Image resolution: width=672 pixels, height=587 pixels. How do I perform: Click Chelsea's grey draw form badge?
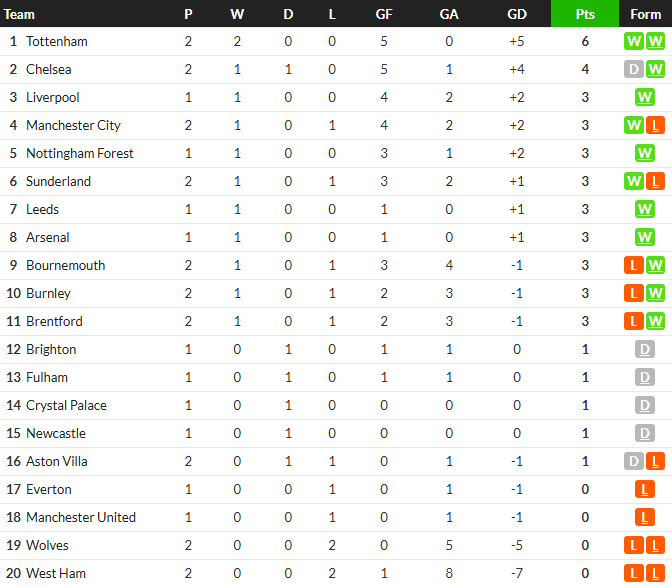[633, 69]
